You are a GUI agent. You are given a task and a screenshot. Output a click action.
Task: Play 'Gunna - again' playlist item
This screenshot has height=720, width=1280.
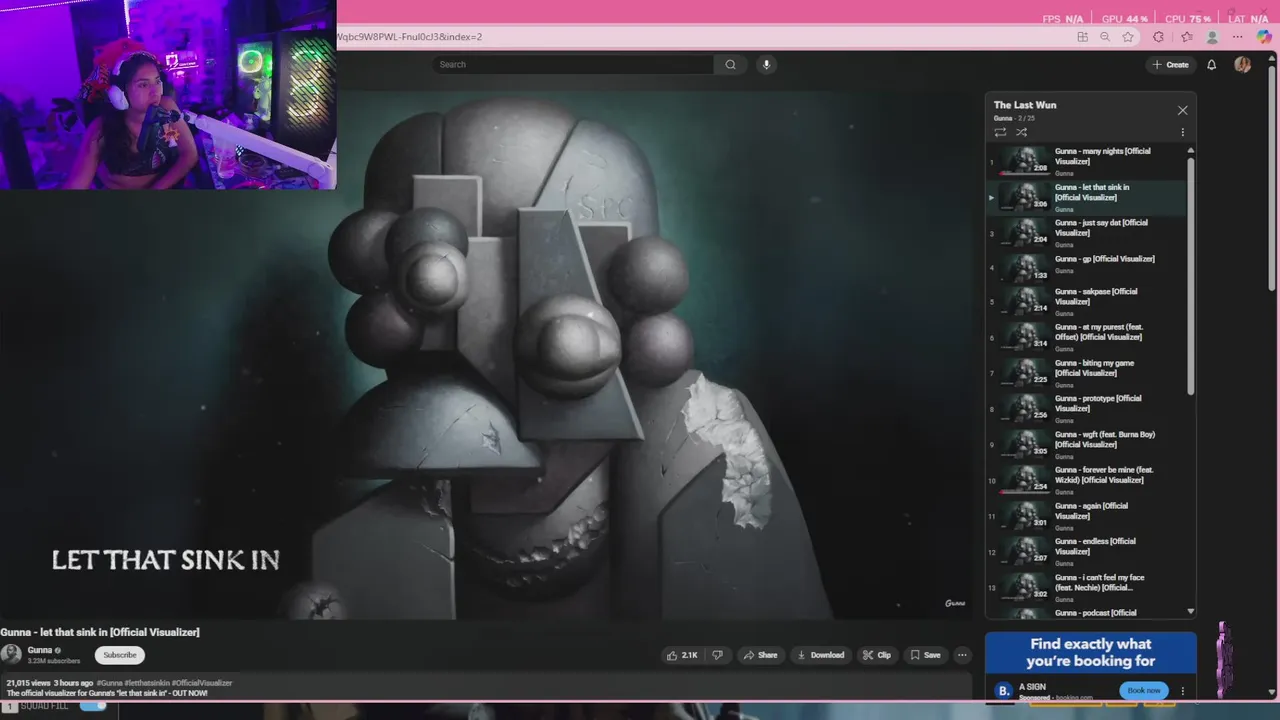click(1088, 516)
